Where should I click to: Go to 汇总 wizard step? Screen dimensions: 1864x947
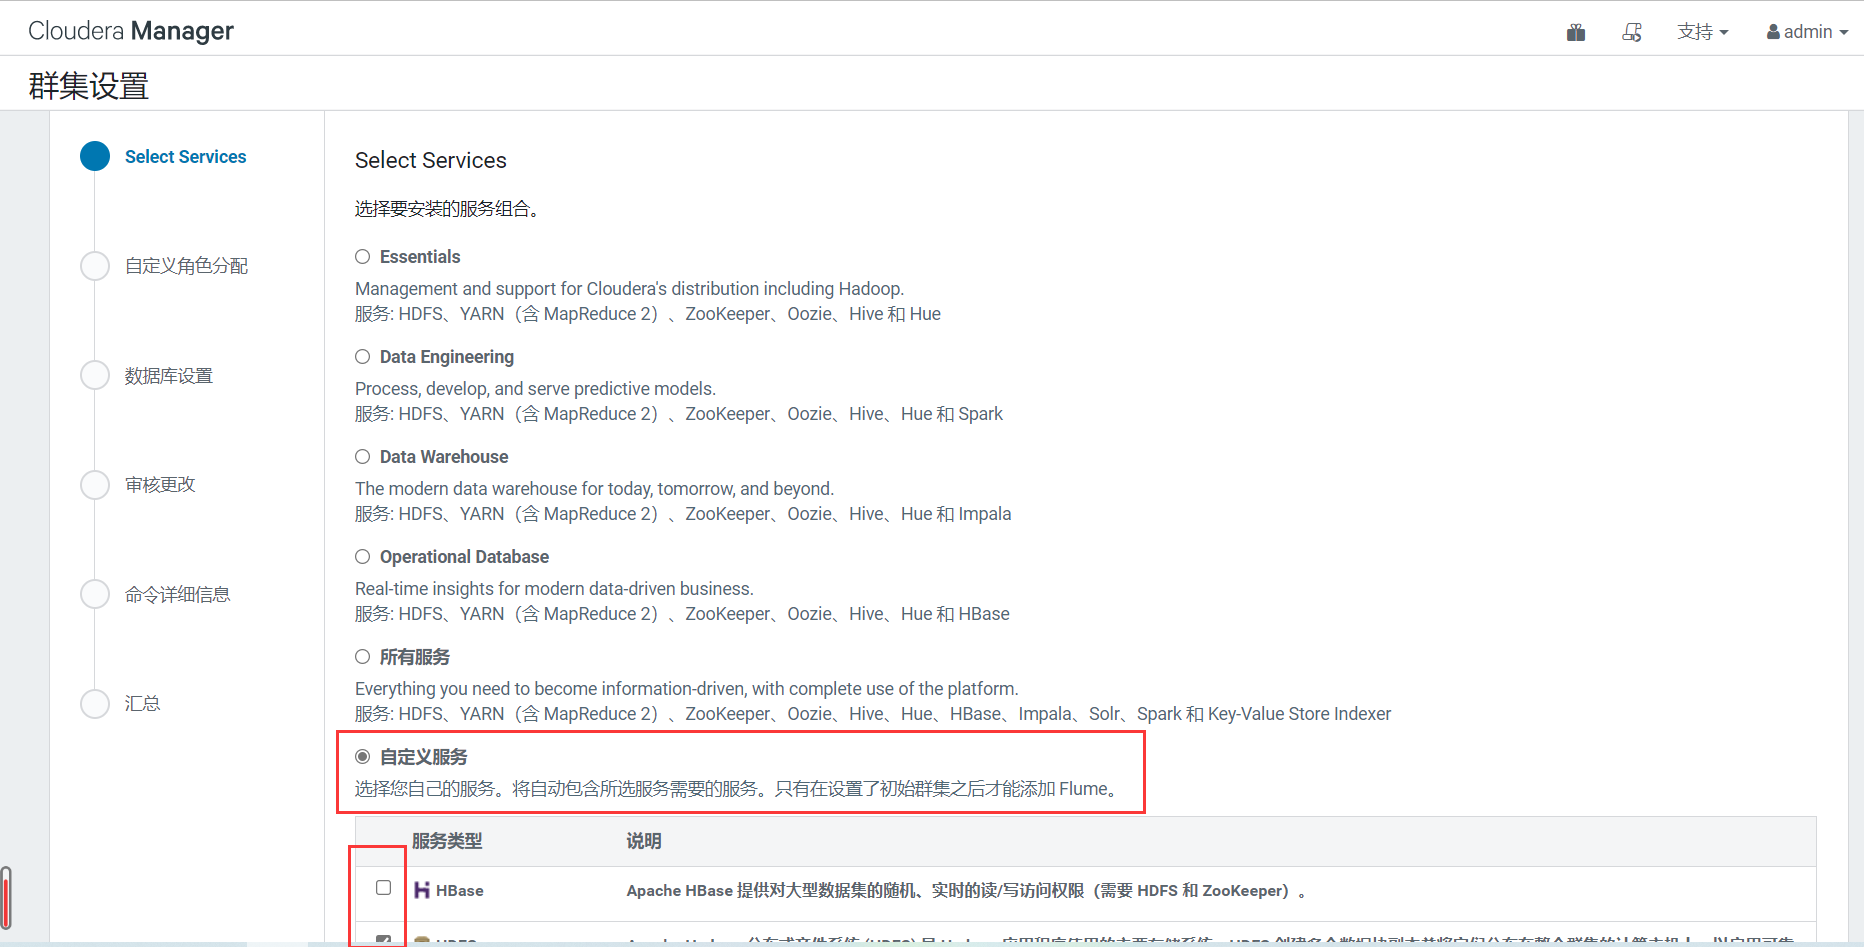[142, 704]
